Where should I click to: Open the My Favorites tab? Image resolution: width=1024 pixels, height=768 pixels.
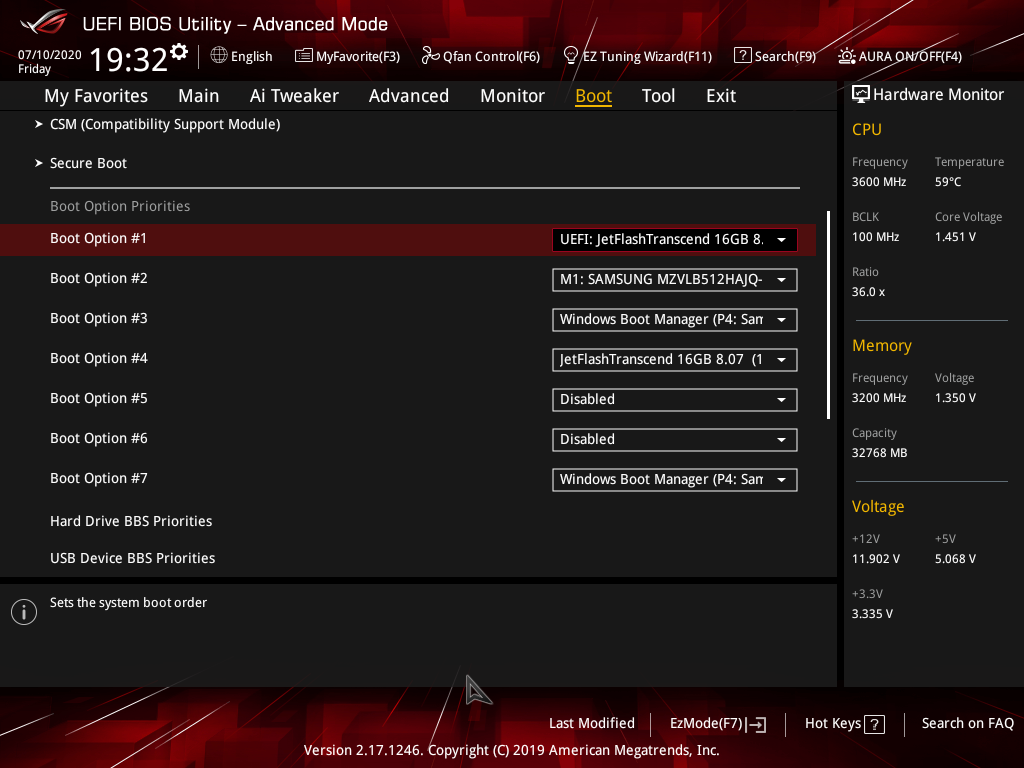pyautogui.click(x=96, y=96)
